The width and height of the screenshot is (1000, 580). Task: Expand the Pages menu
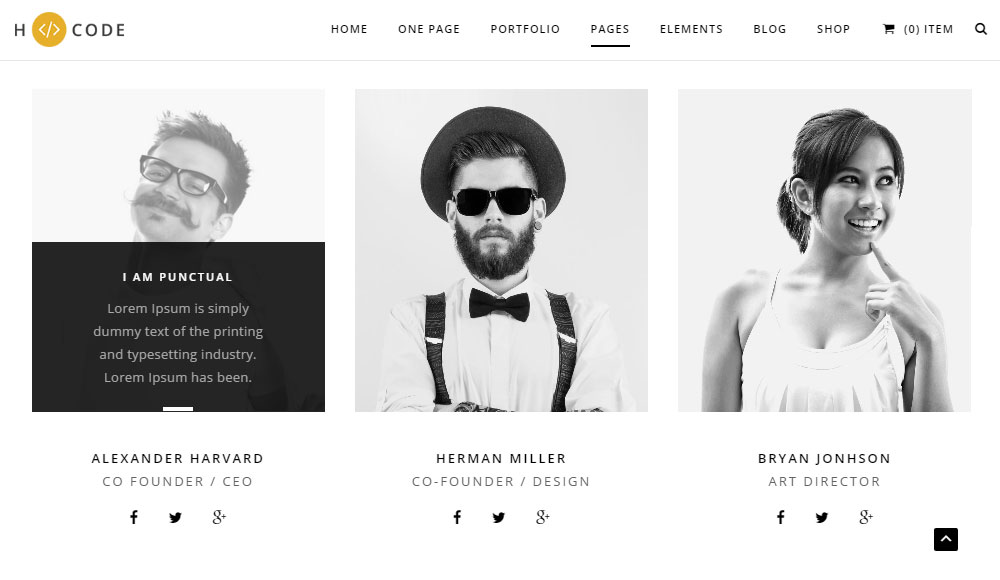tap(610, 29)
